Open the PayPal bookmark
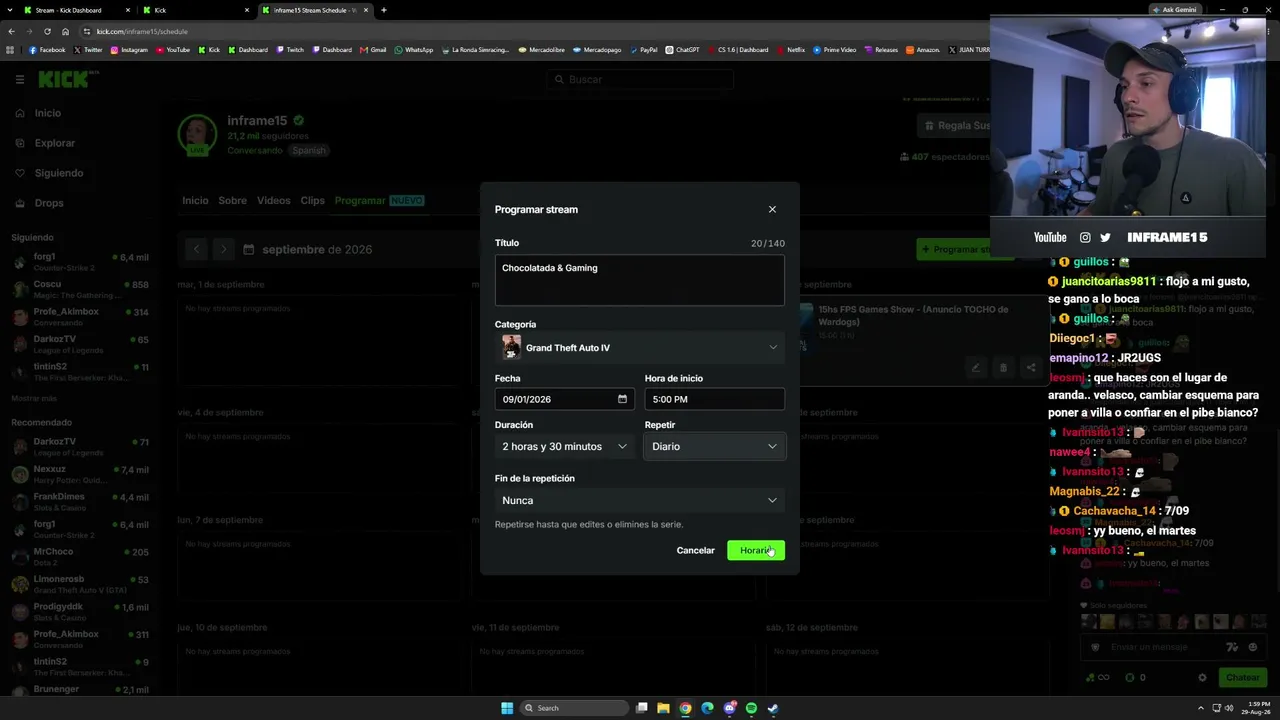Viewport: 1280px width, 720px height. [643, 50]
